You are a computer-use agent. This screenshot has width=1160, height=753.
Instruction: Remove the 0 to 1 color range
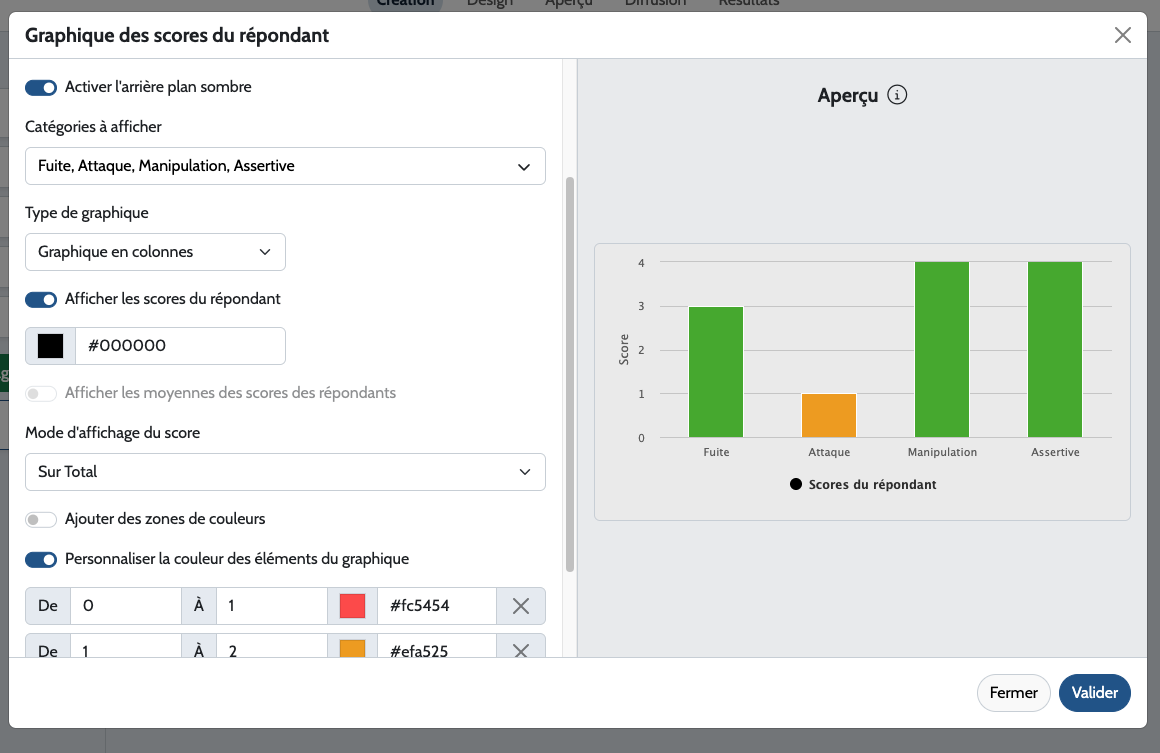click(x=520, y=606)
